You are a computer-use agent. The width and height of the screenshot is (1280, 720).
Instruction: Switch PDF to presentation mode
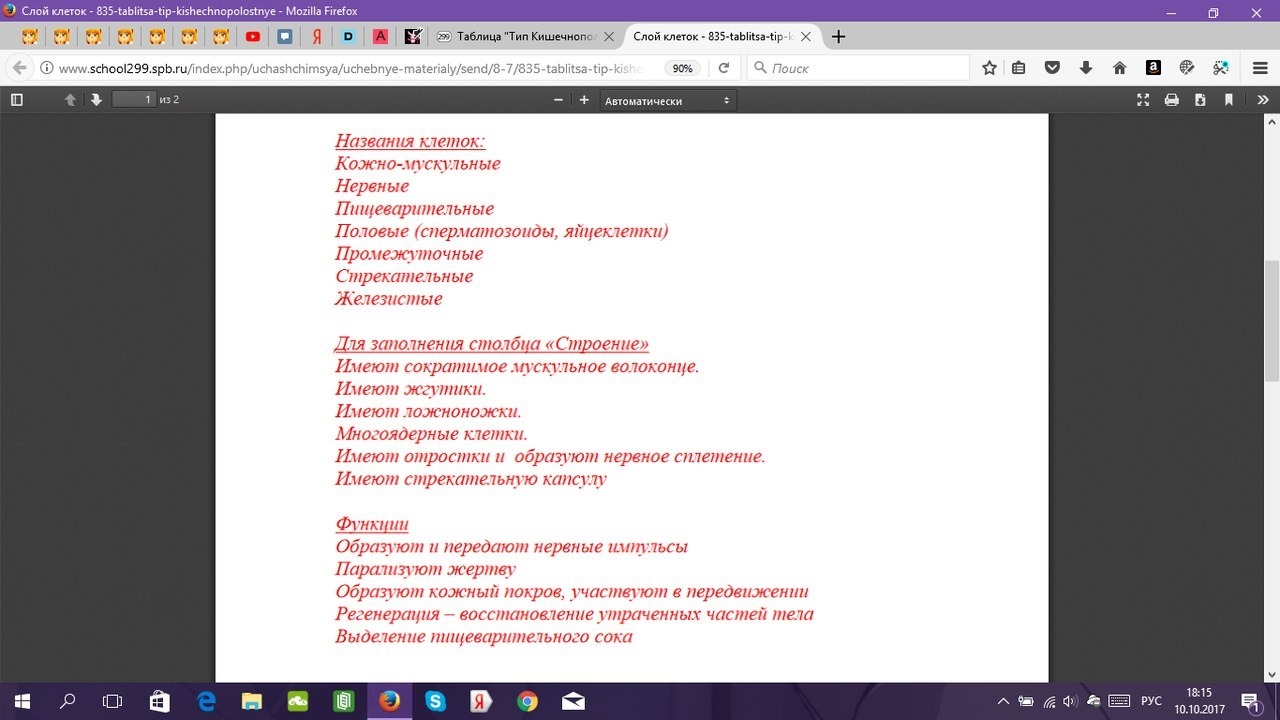pos(1144,100)
